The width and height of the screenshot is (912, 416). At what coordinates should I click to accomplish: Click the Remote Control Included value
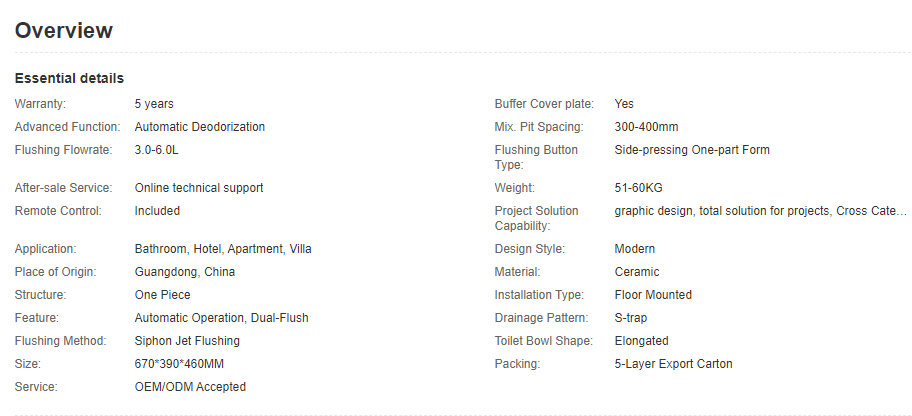coord(157,211)
